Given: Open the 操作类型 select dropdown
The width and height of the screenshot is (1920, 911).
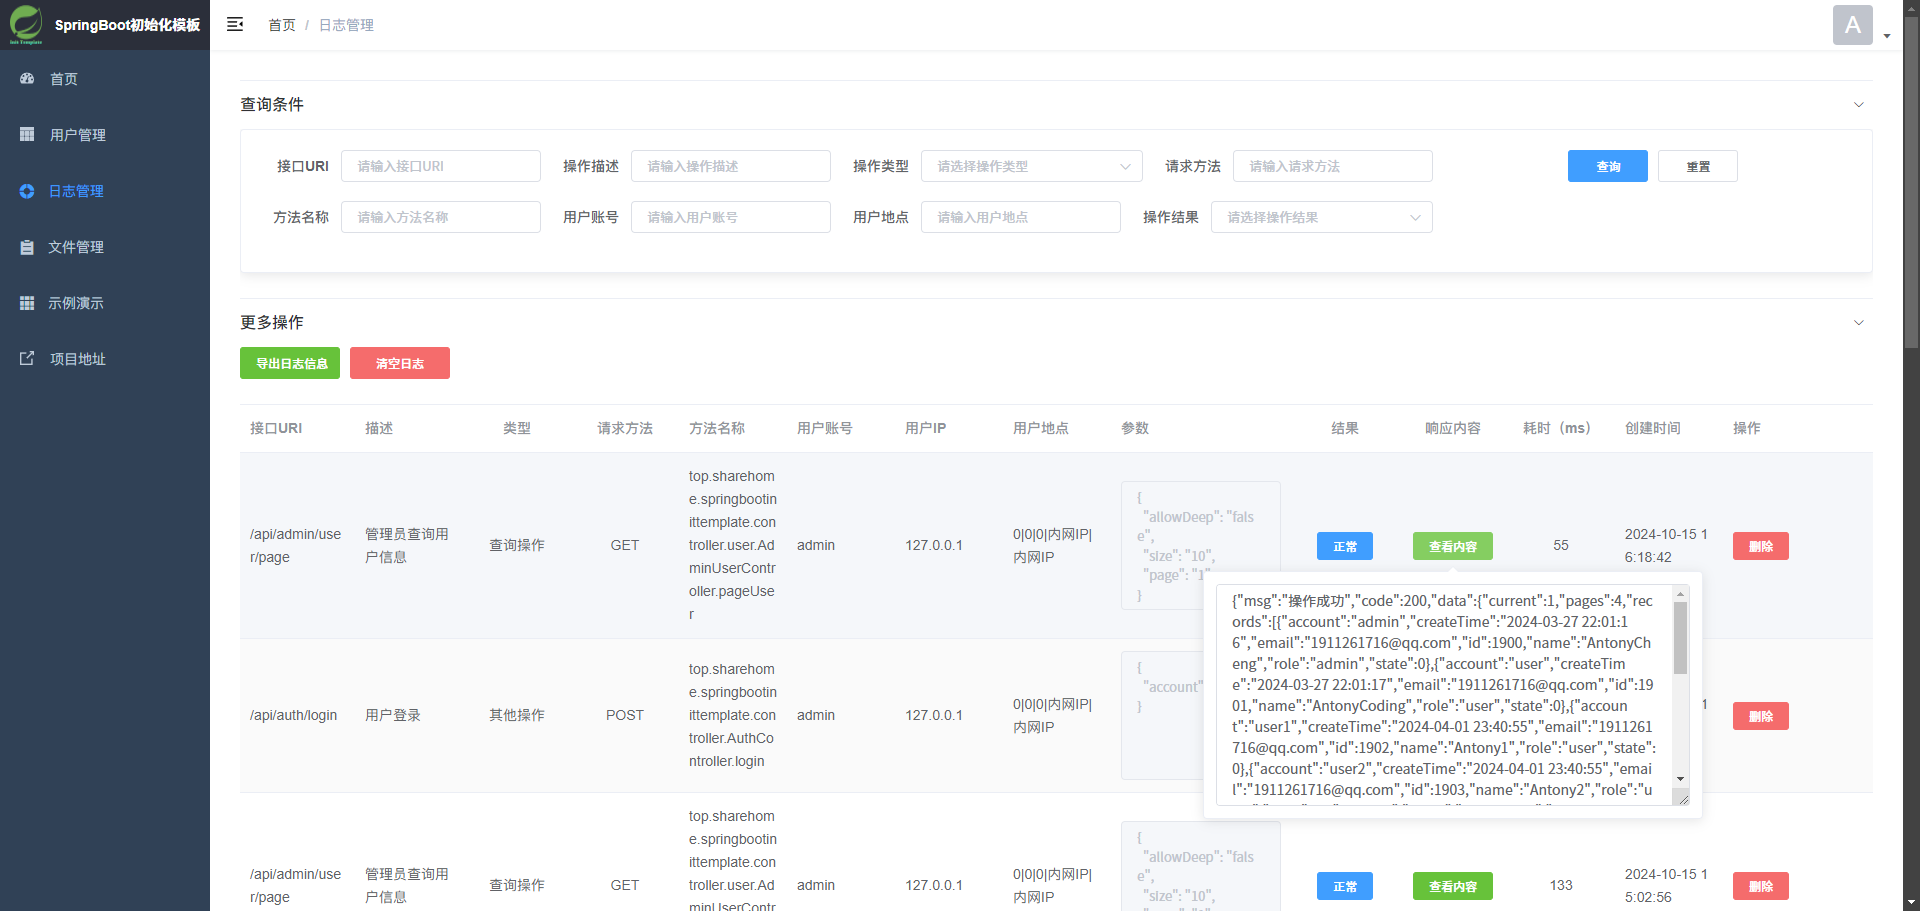Looking at the screenshot, I should pyautogui.click(x=1032, y=166).
